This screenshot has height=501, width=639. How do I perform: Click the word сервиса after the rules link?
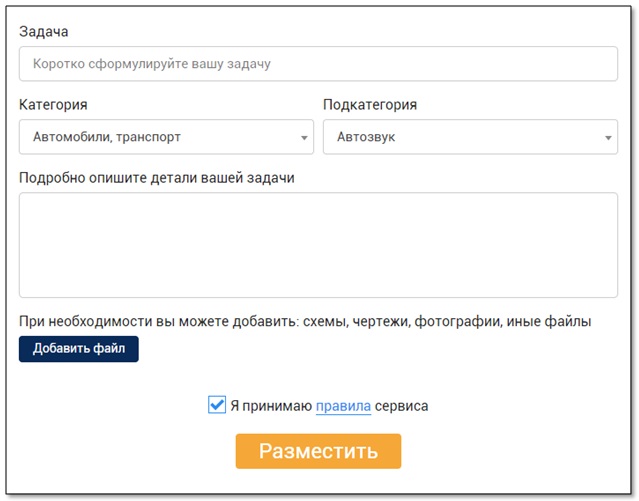coord(402,406)
